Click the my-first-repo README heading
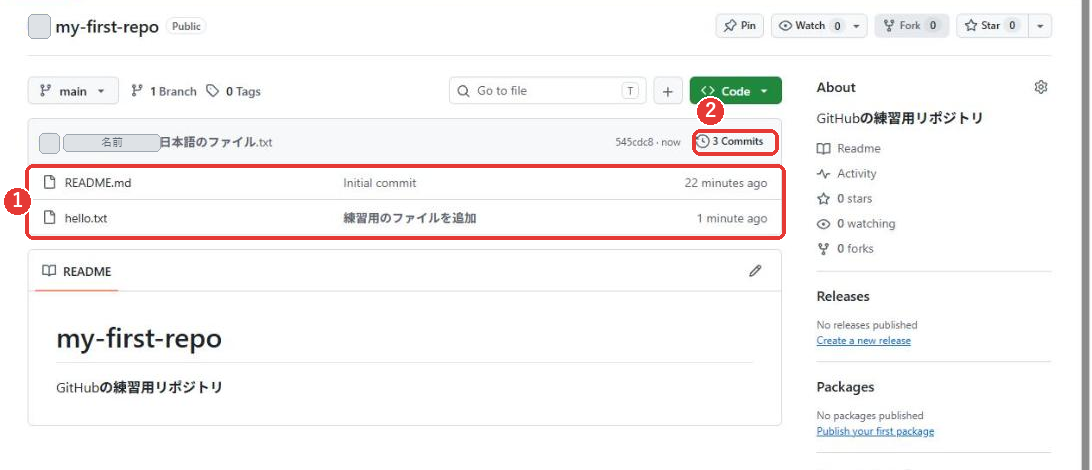The height and width of the screenshot is (470, 1092). click(x=139, y=338)
